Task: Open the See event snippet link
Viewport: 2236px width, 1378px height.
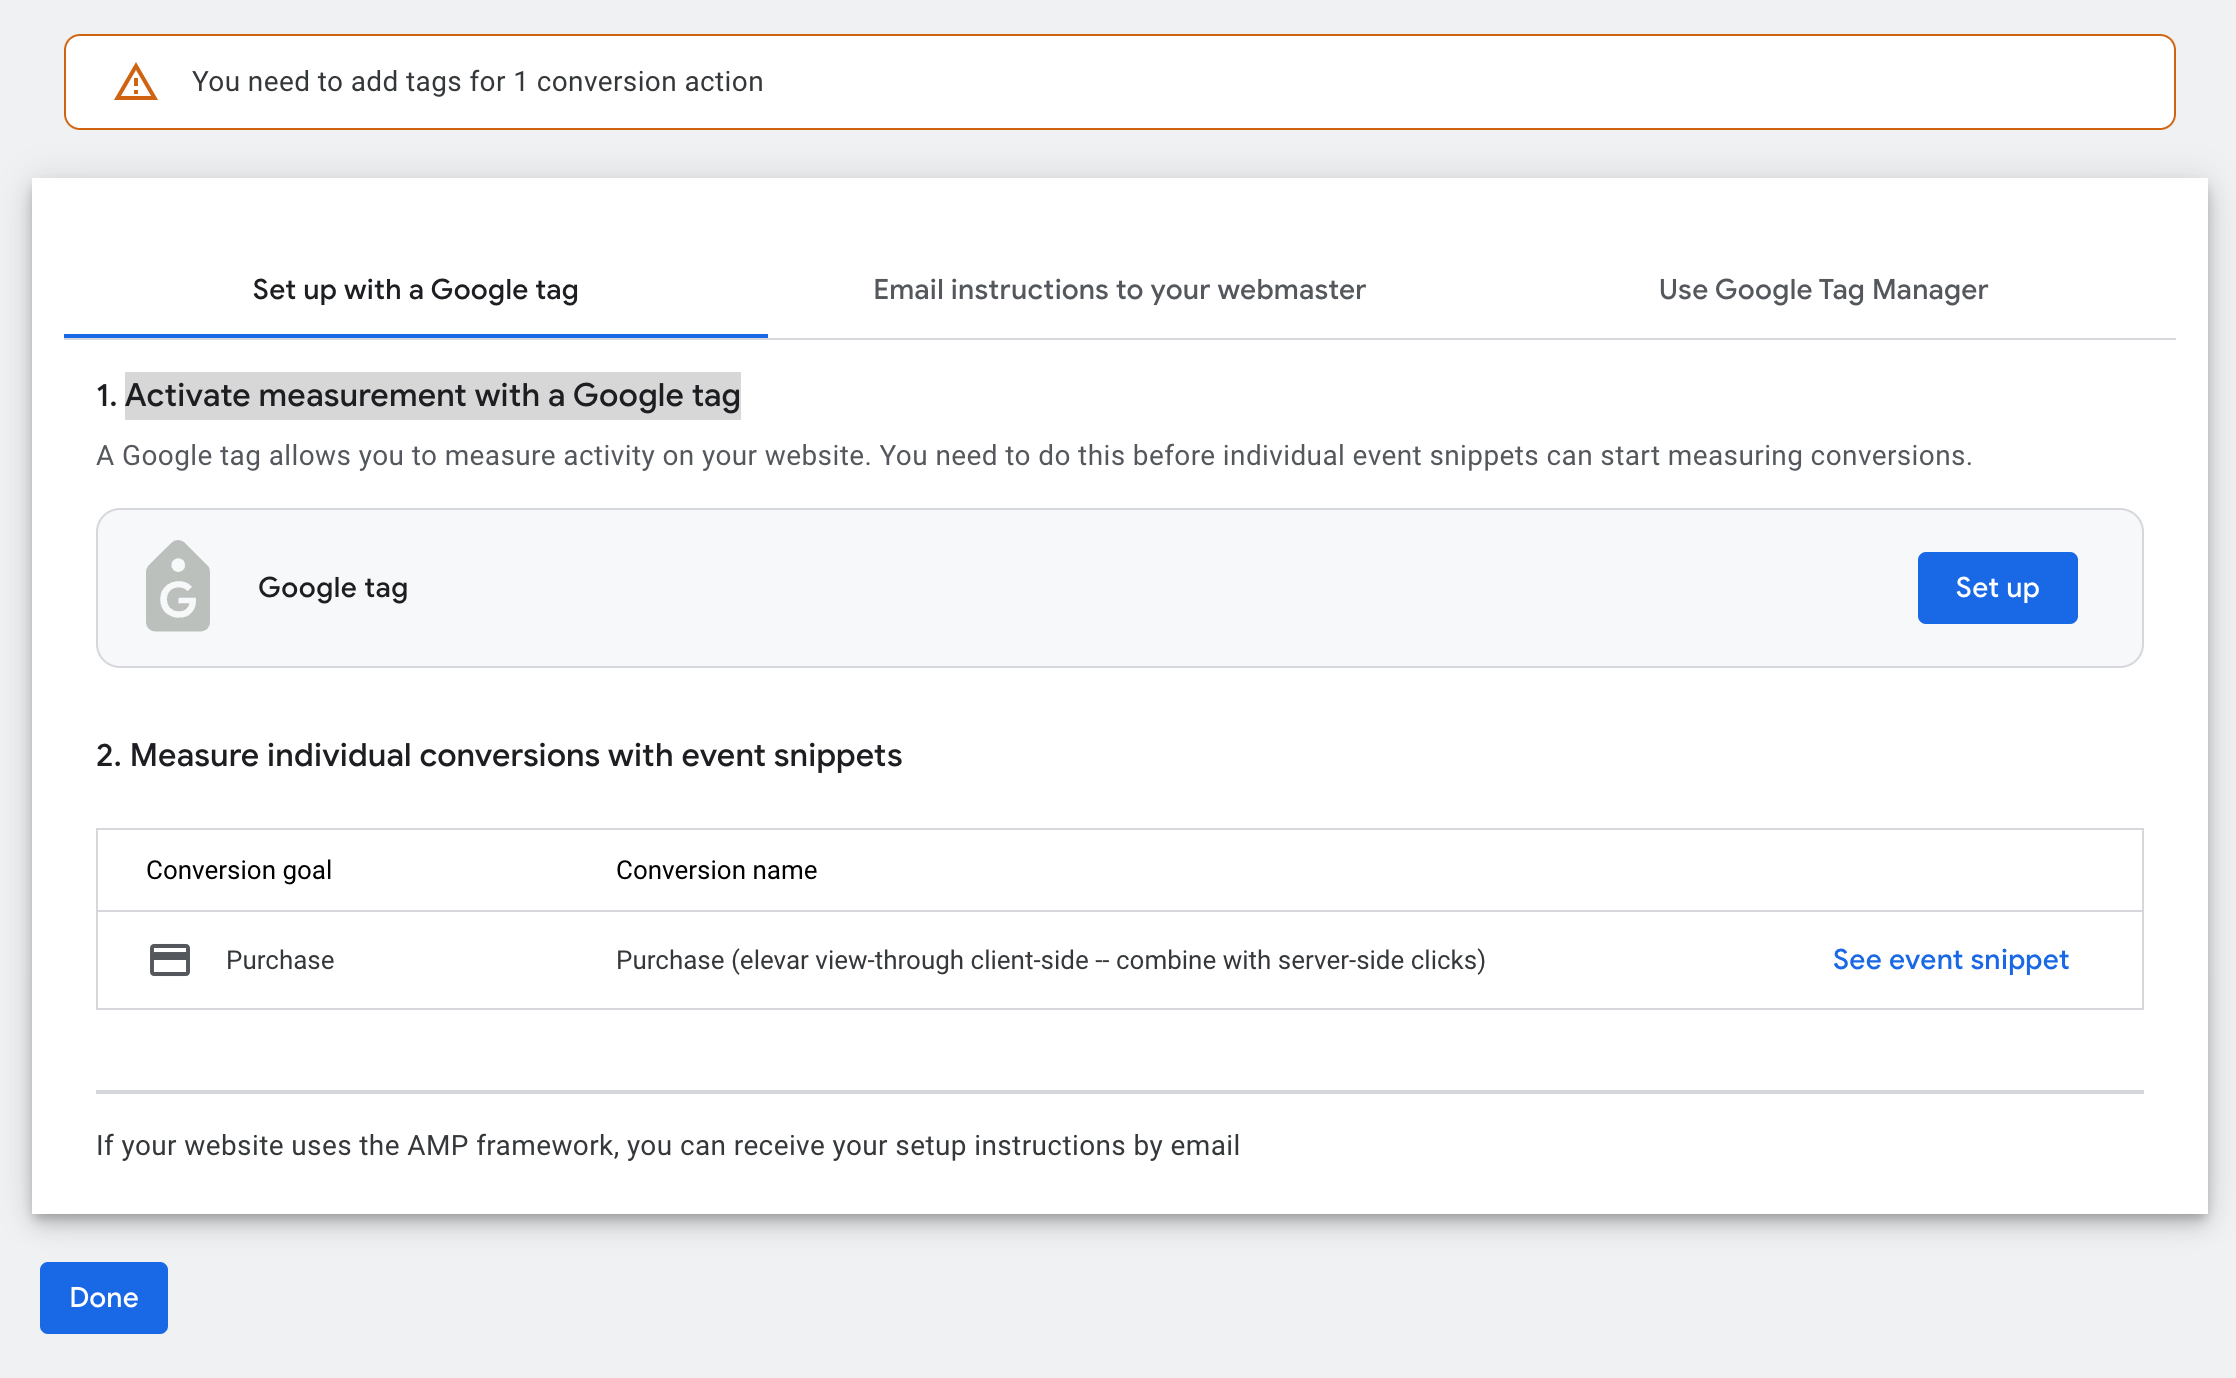Action: pyautogui.click(x=1950, y=960)
